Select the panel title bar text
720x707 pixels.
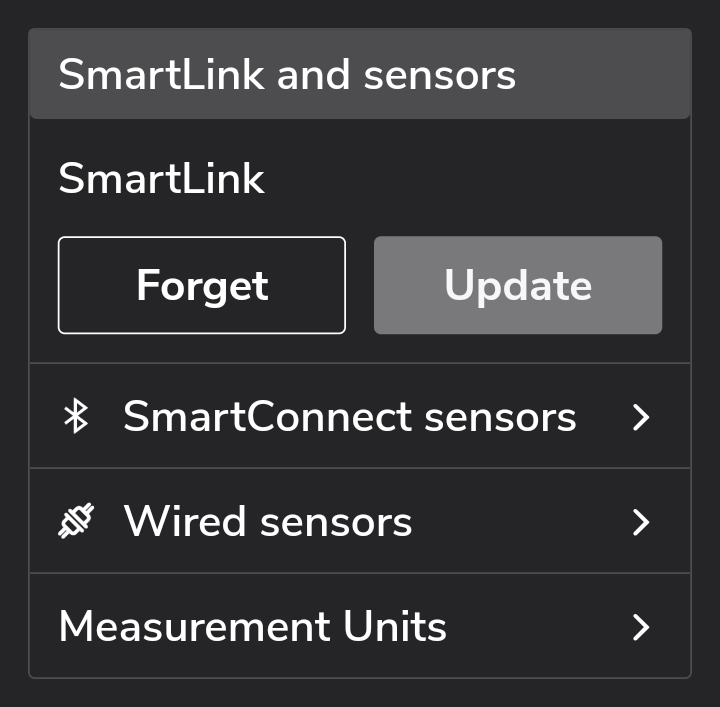pyautogui.click(x=287, y=75)
